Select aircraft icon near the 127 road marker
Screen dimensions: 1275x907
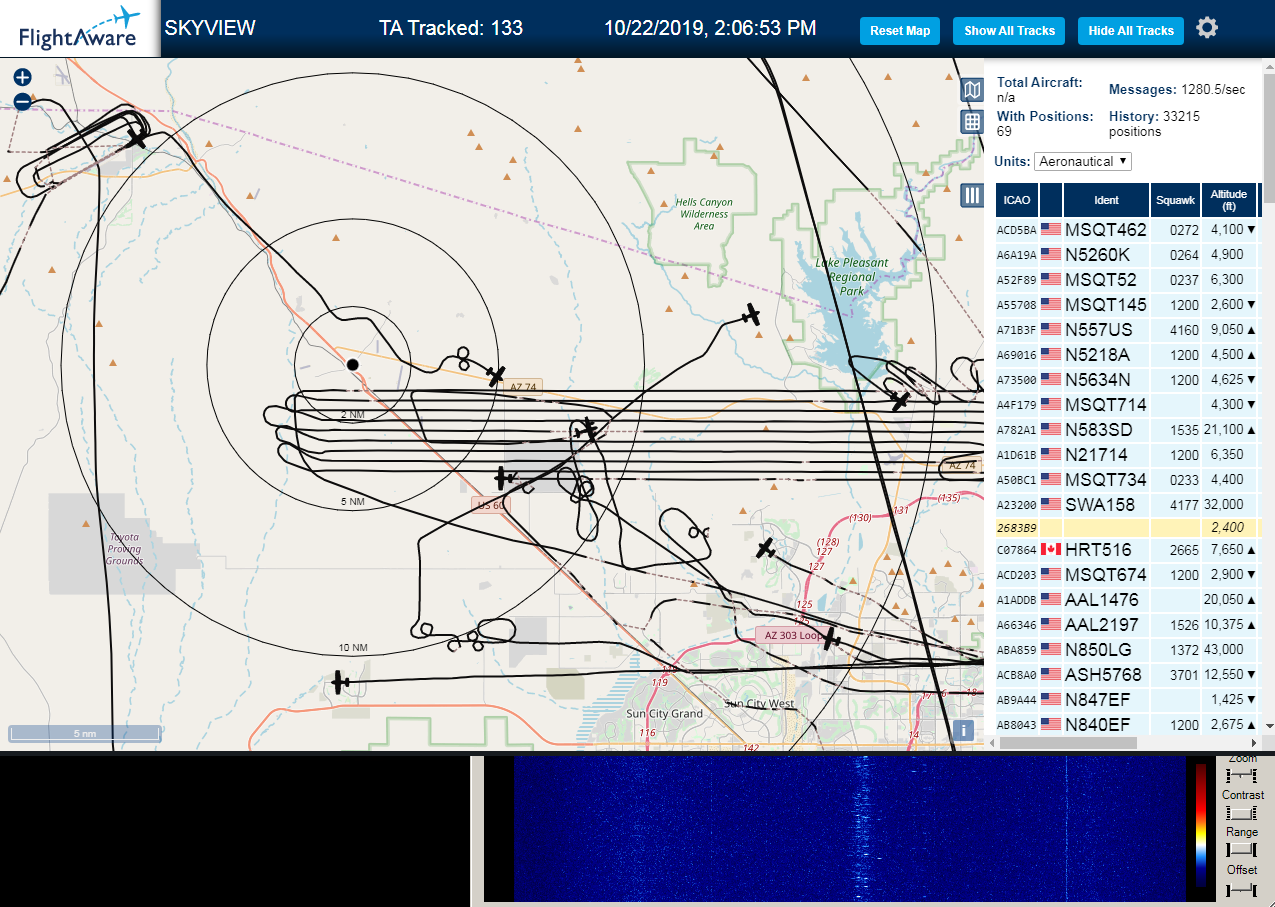click(765, 548)
